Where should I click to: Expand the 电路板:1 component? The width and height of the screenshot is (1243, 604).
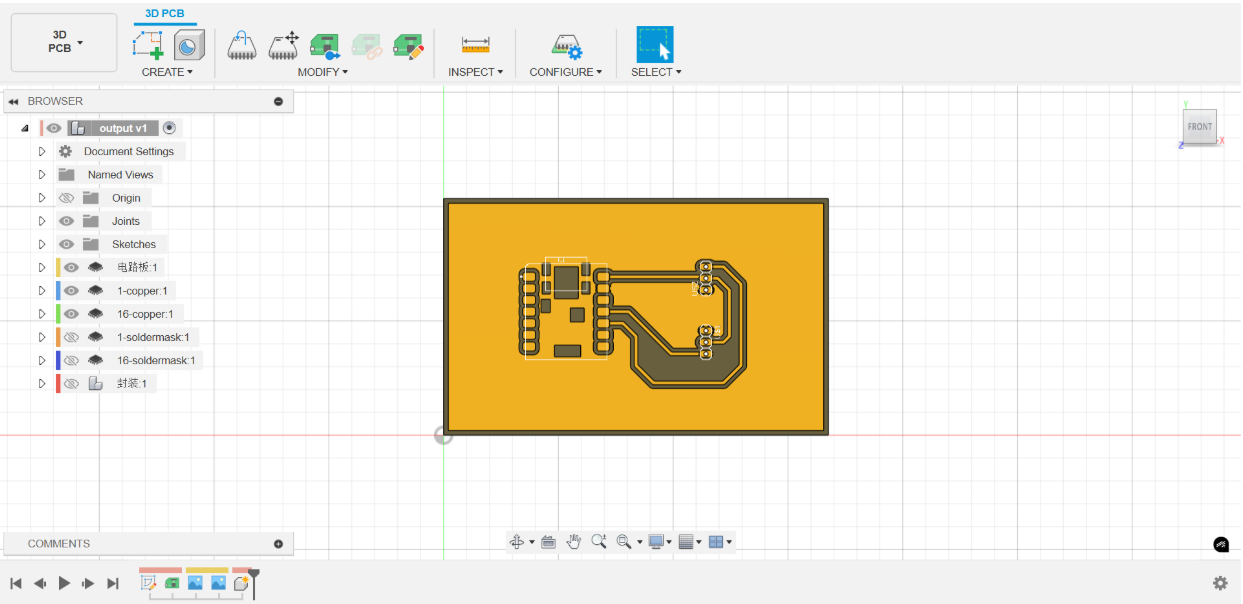(x=42, y=267)
